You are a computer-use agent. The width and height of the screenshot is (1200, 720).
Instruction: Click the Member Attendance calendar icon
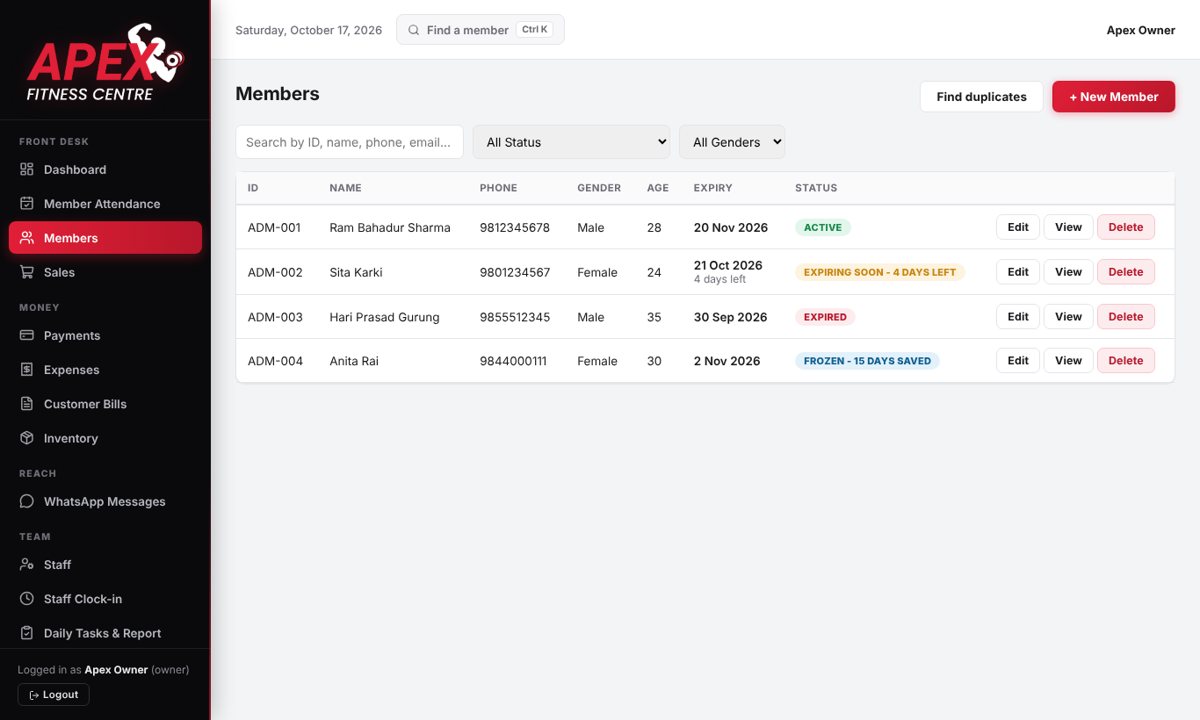tap(27, 204)
